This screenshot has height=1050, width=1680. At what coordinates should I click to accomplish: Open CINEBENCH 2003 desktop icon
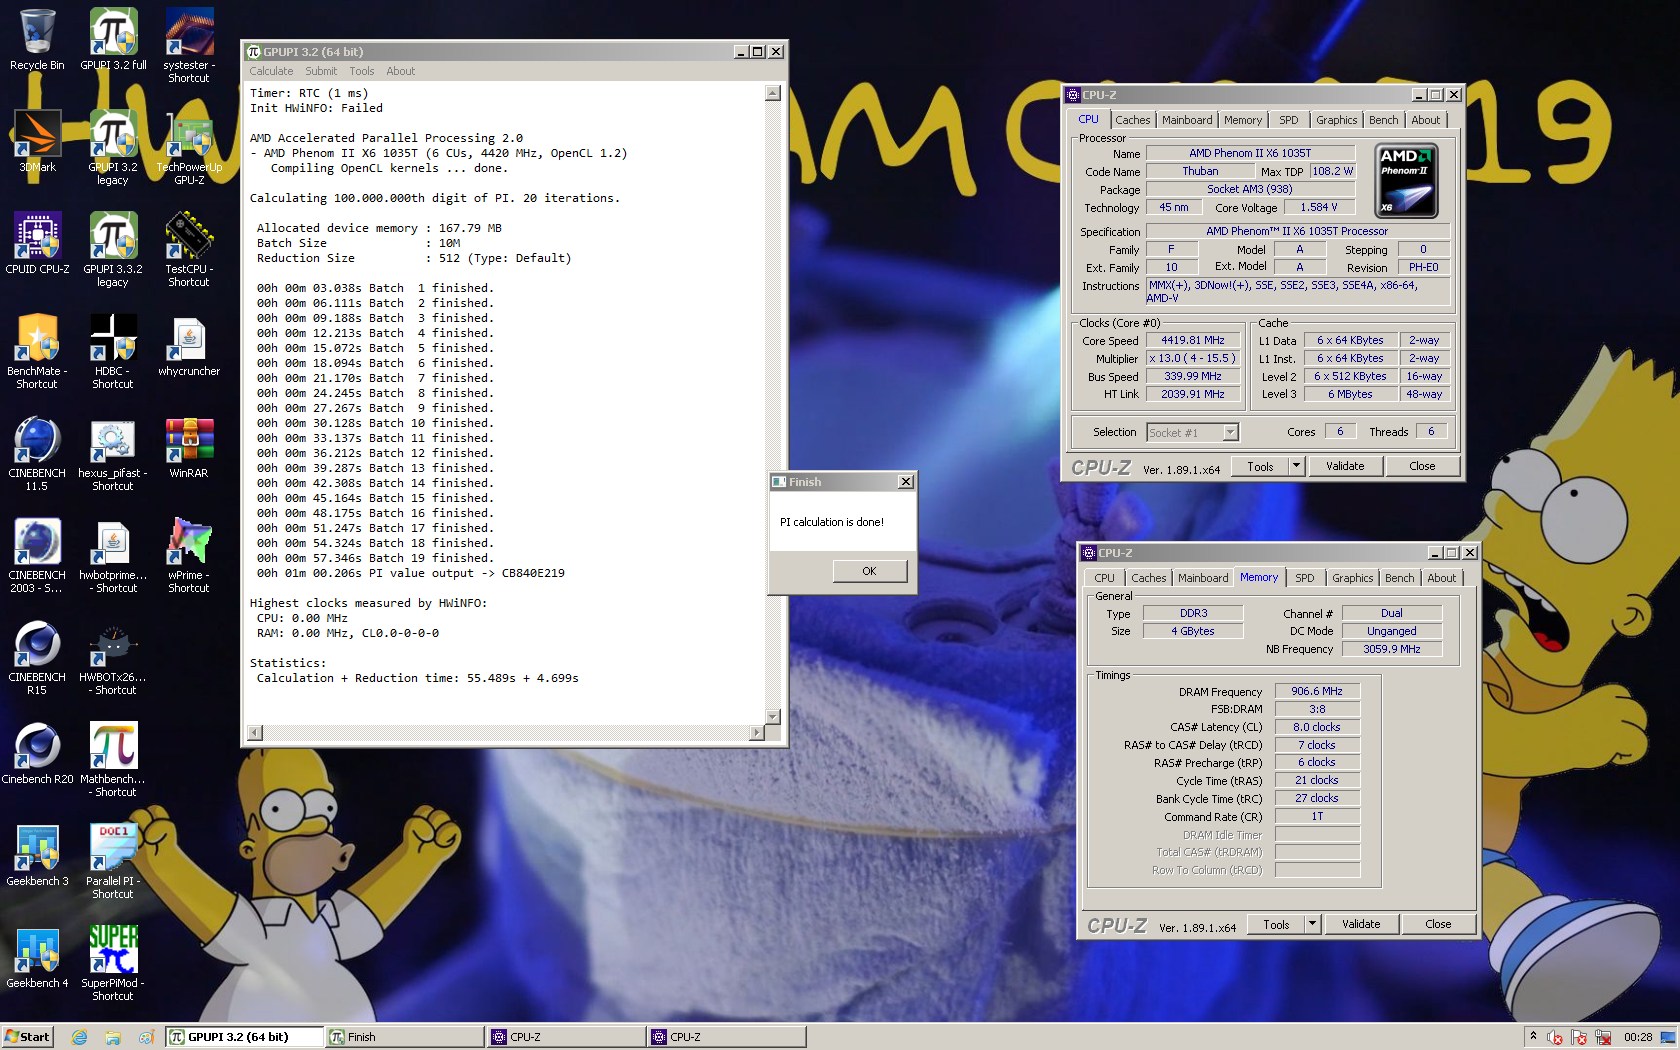37,556
